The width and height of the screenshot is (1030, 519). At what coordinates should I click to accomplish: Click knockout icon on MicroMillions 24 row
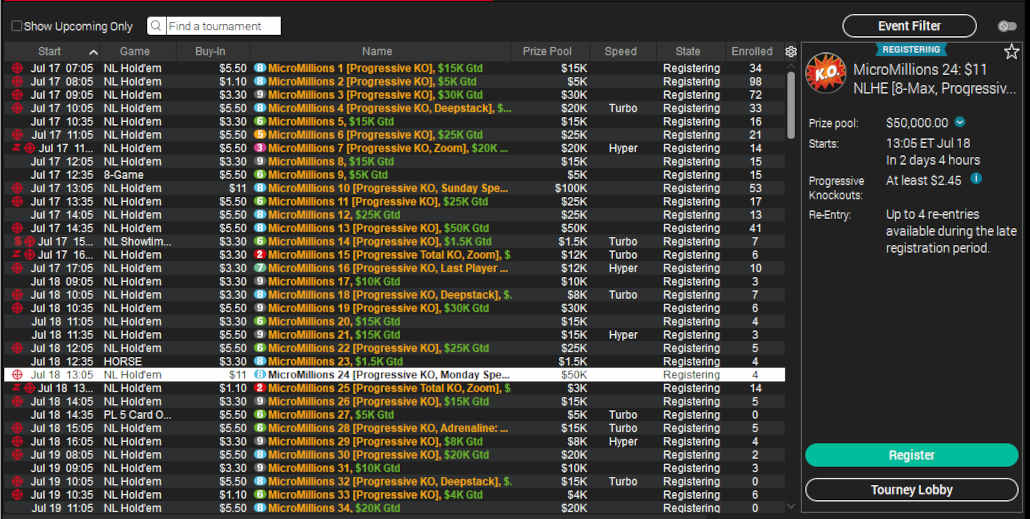[18, 374]
